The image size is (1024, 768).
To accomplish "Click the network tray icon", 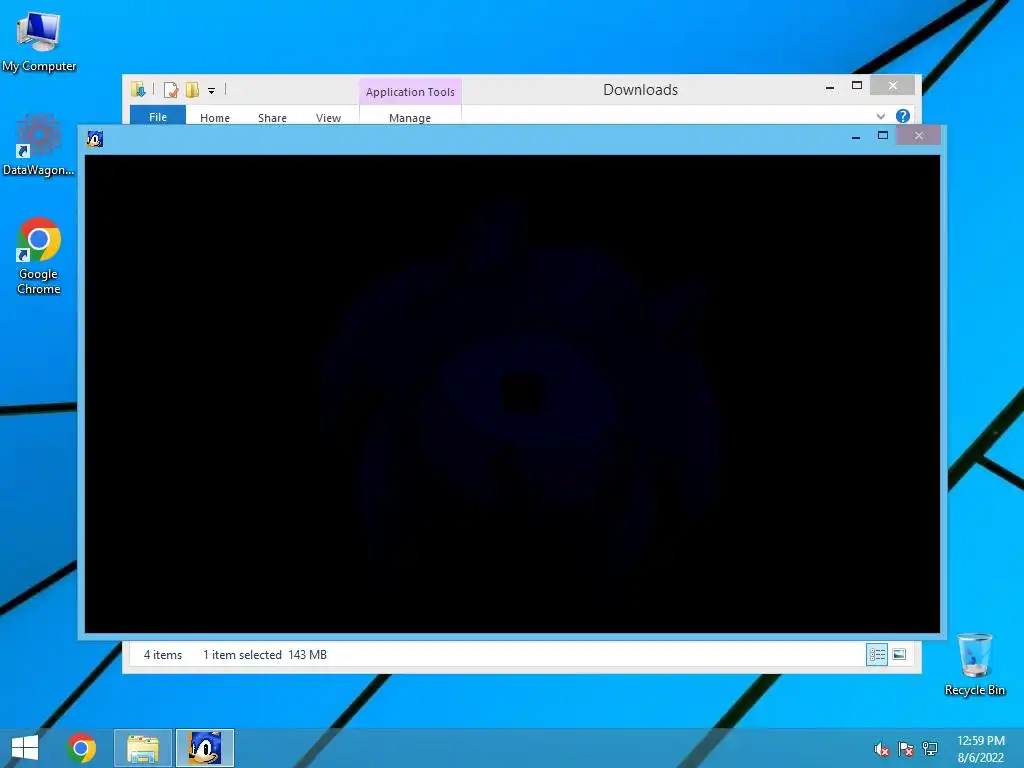I will (x=930, y=749).
